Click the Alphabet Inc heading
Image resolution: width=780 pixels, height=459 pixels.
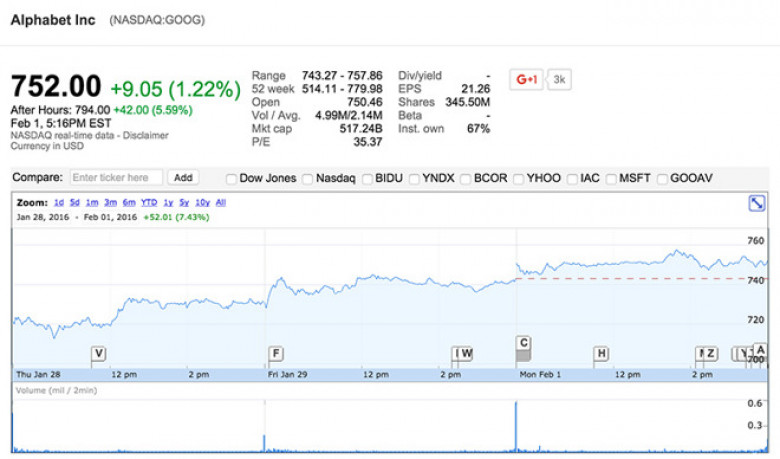(53, 20)
